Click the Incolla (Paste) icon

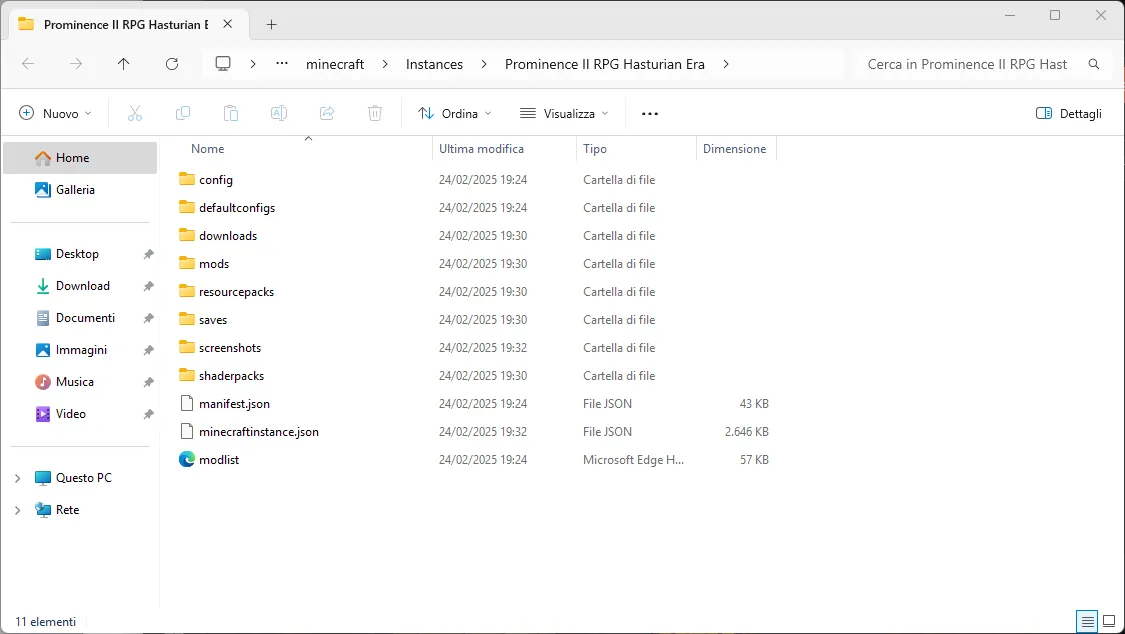coord(231,113)
